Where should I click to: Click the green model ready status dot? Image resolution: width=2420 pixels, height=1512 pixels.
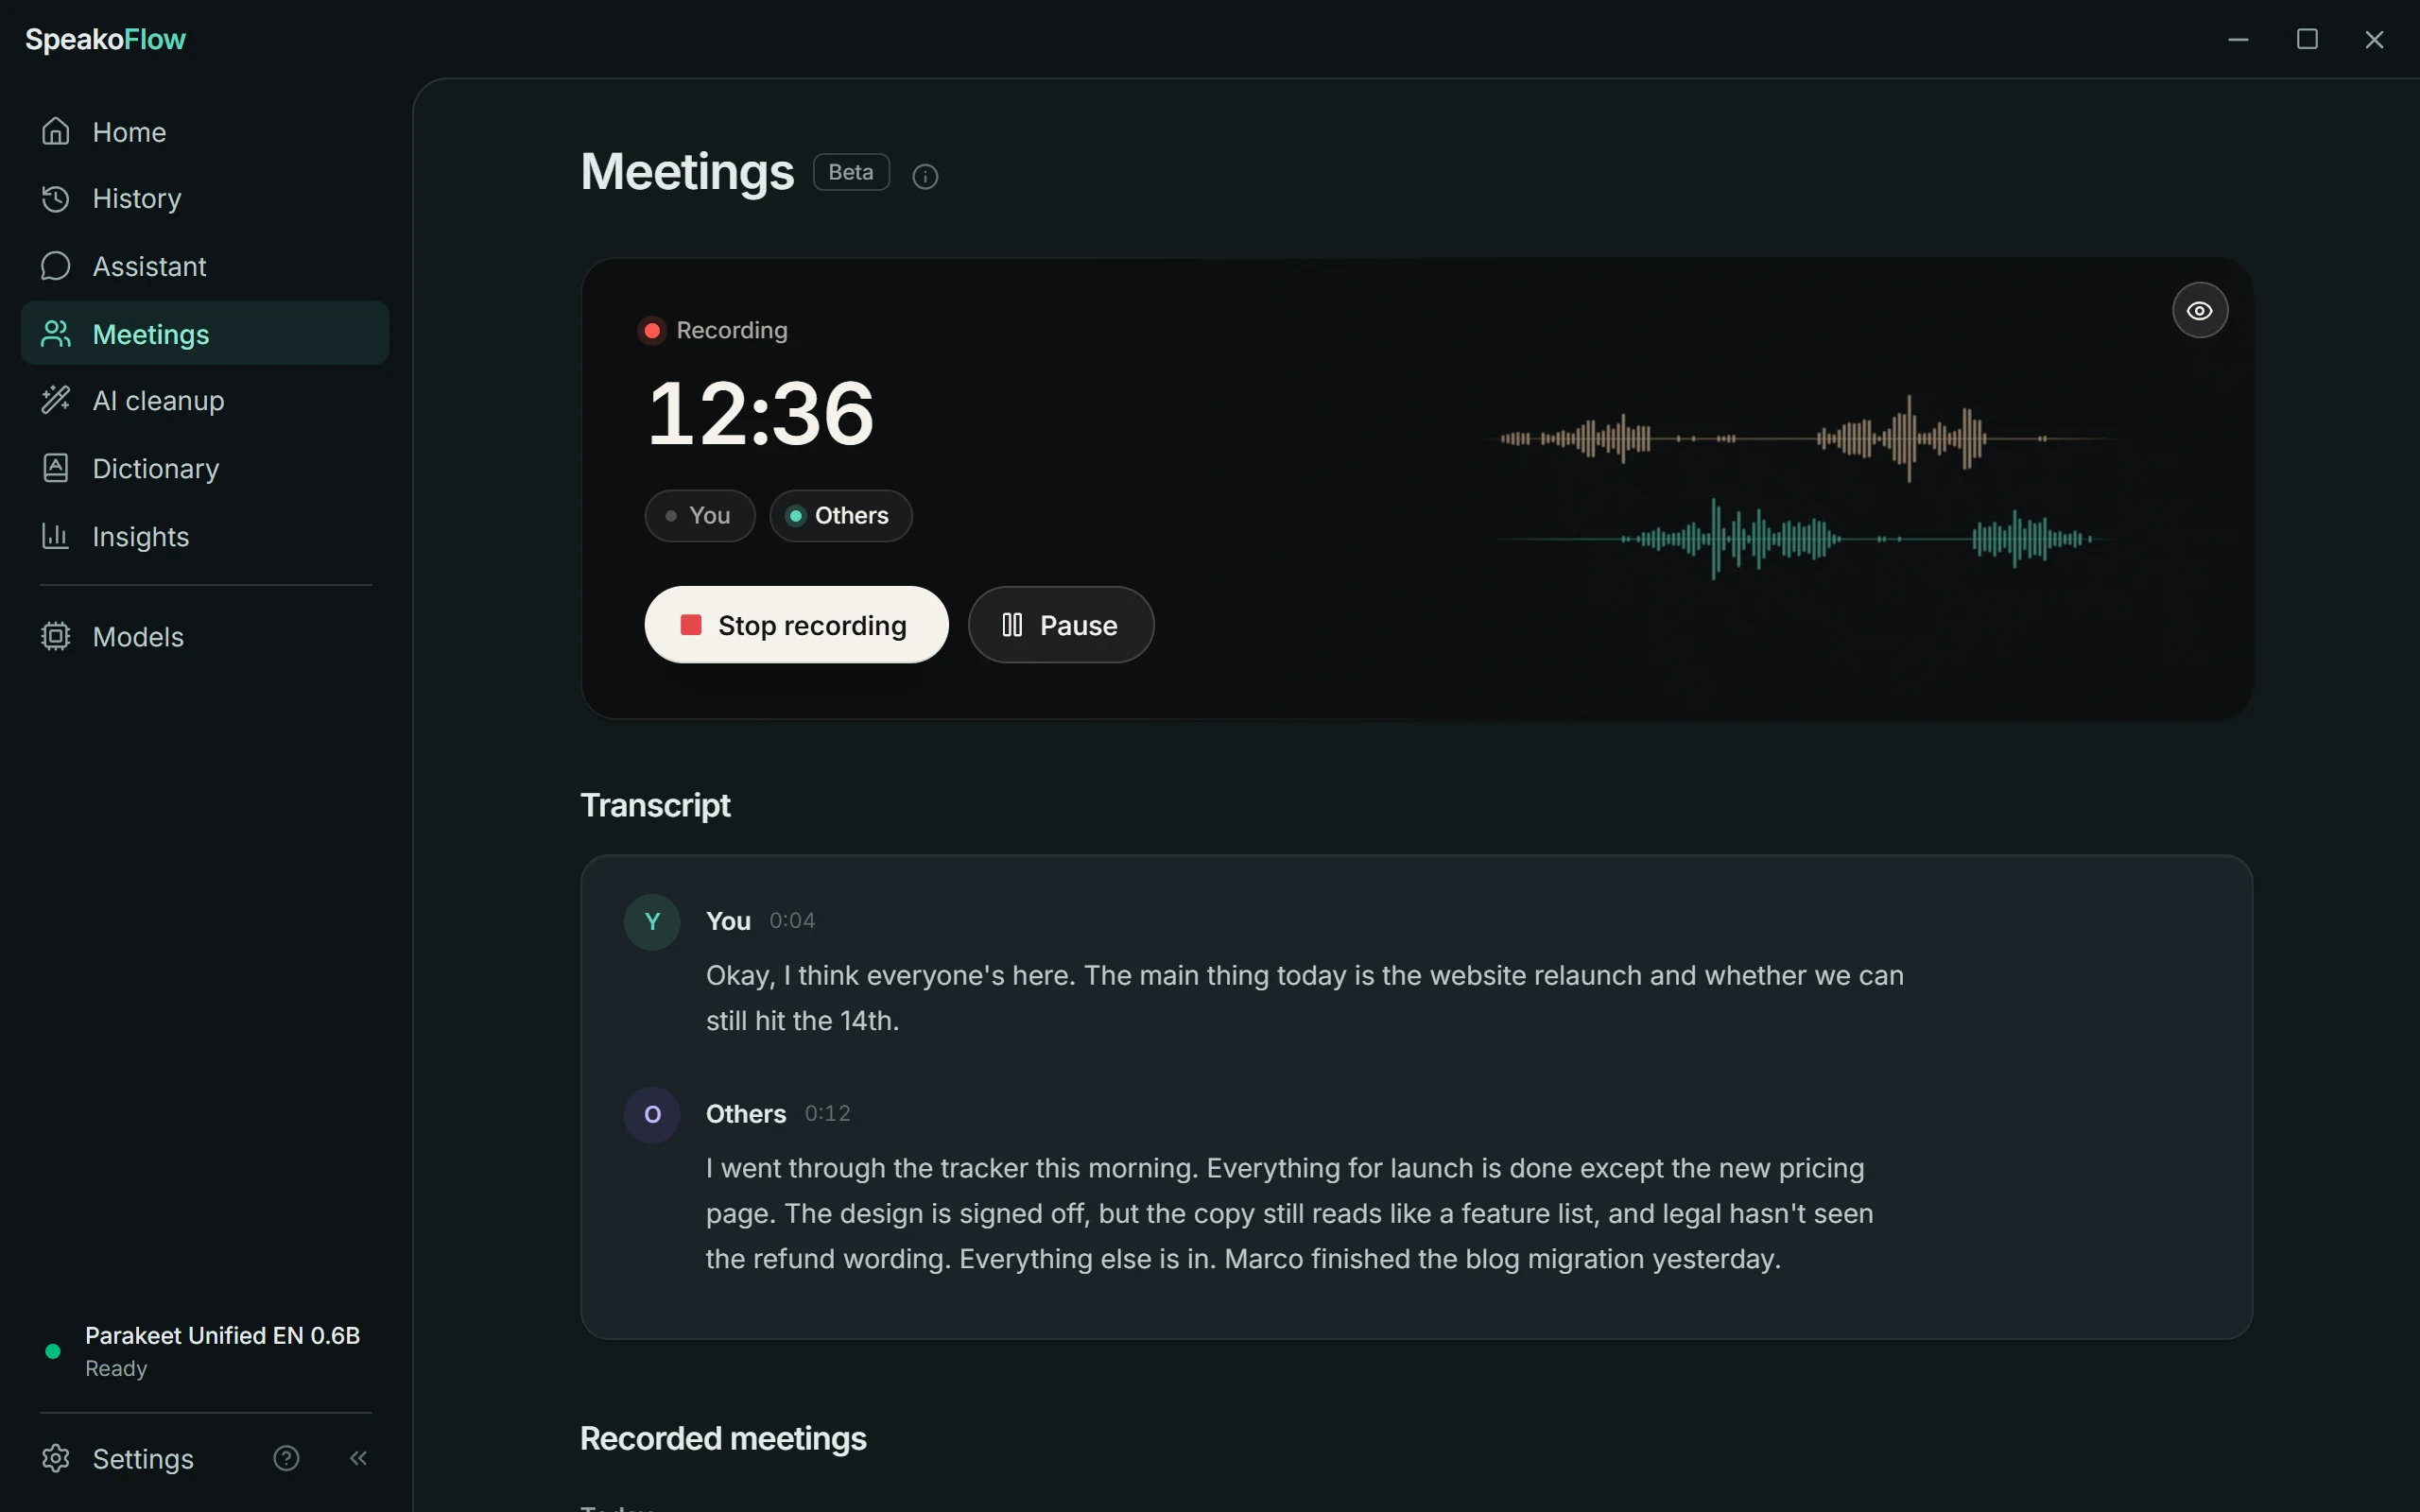pos(53,1351)
